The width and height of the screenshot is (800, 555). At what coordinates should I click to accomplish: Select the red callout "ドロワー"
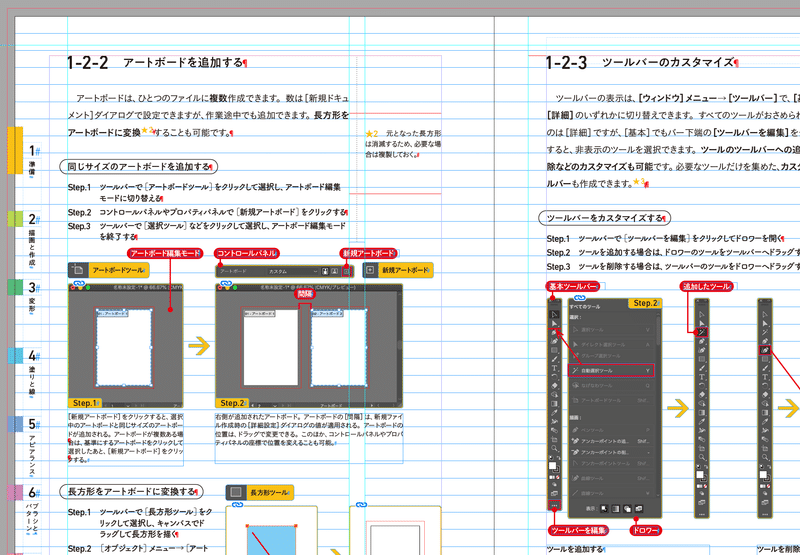pyautogui.click(x=645, y=531)
